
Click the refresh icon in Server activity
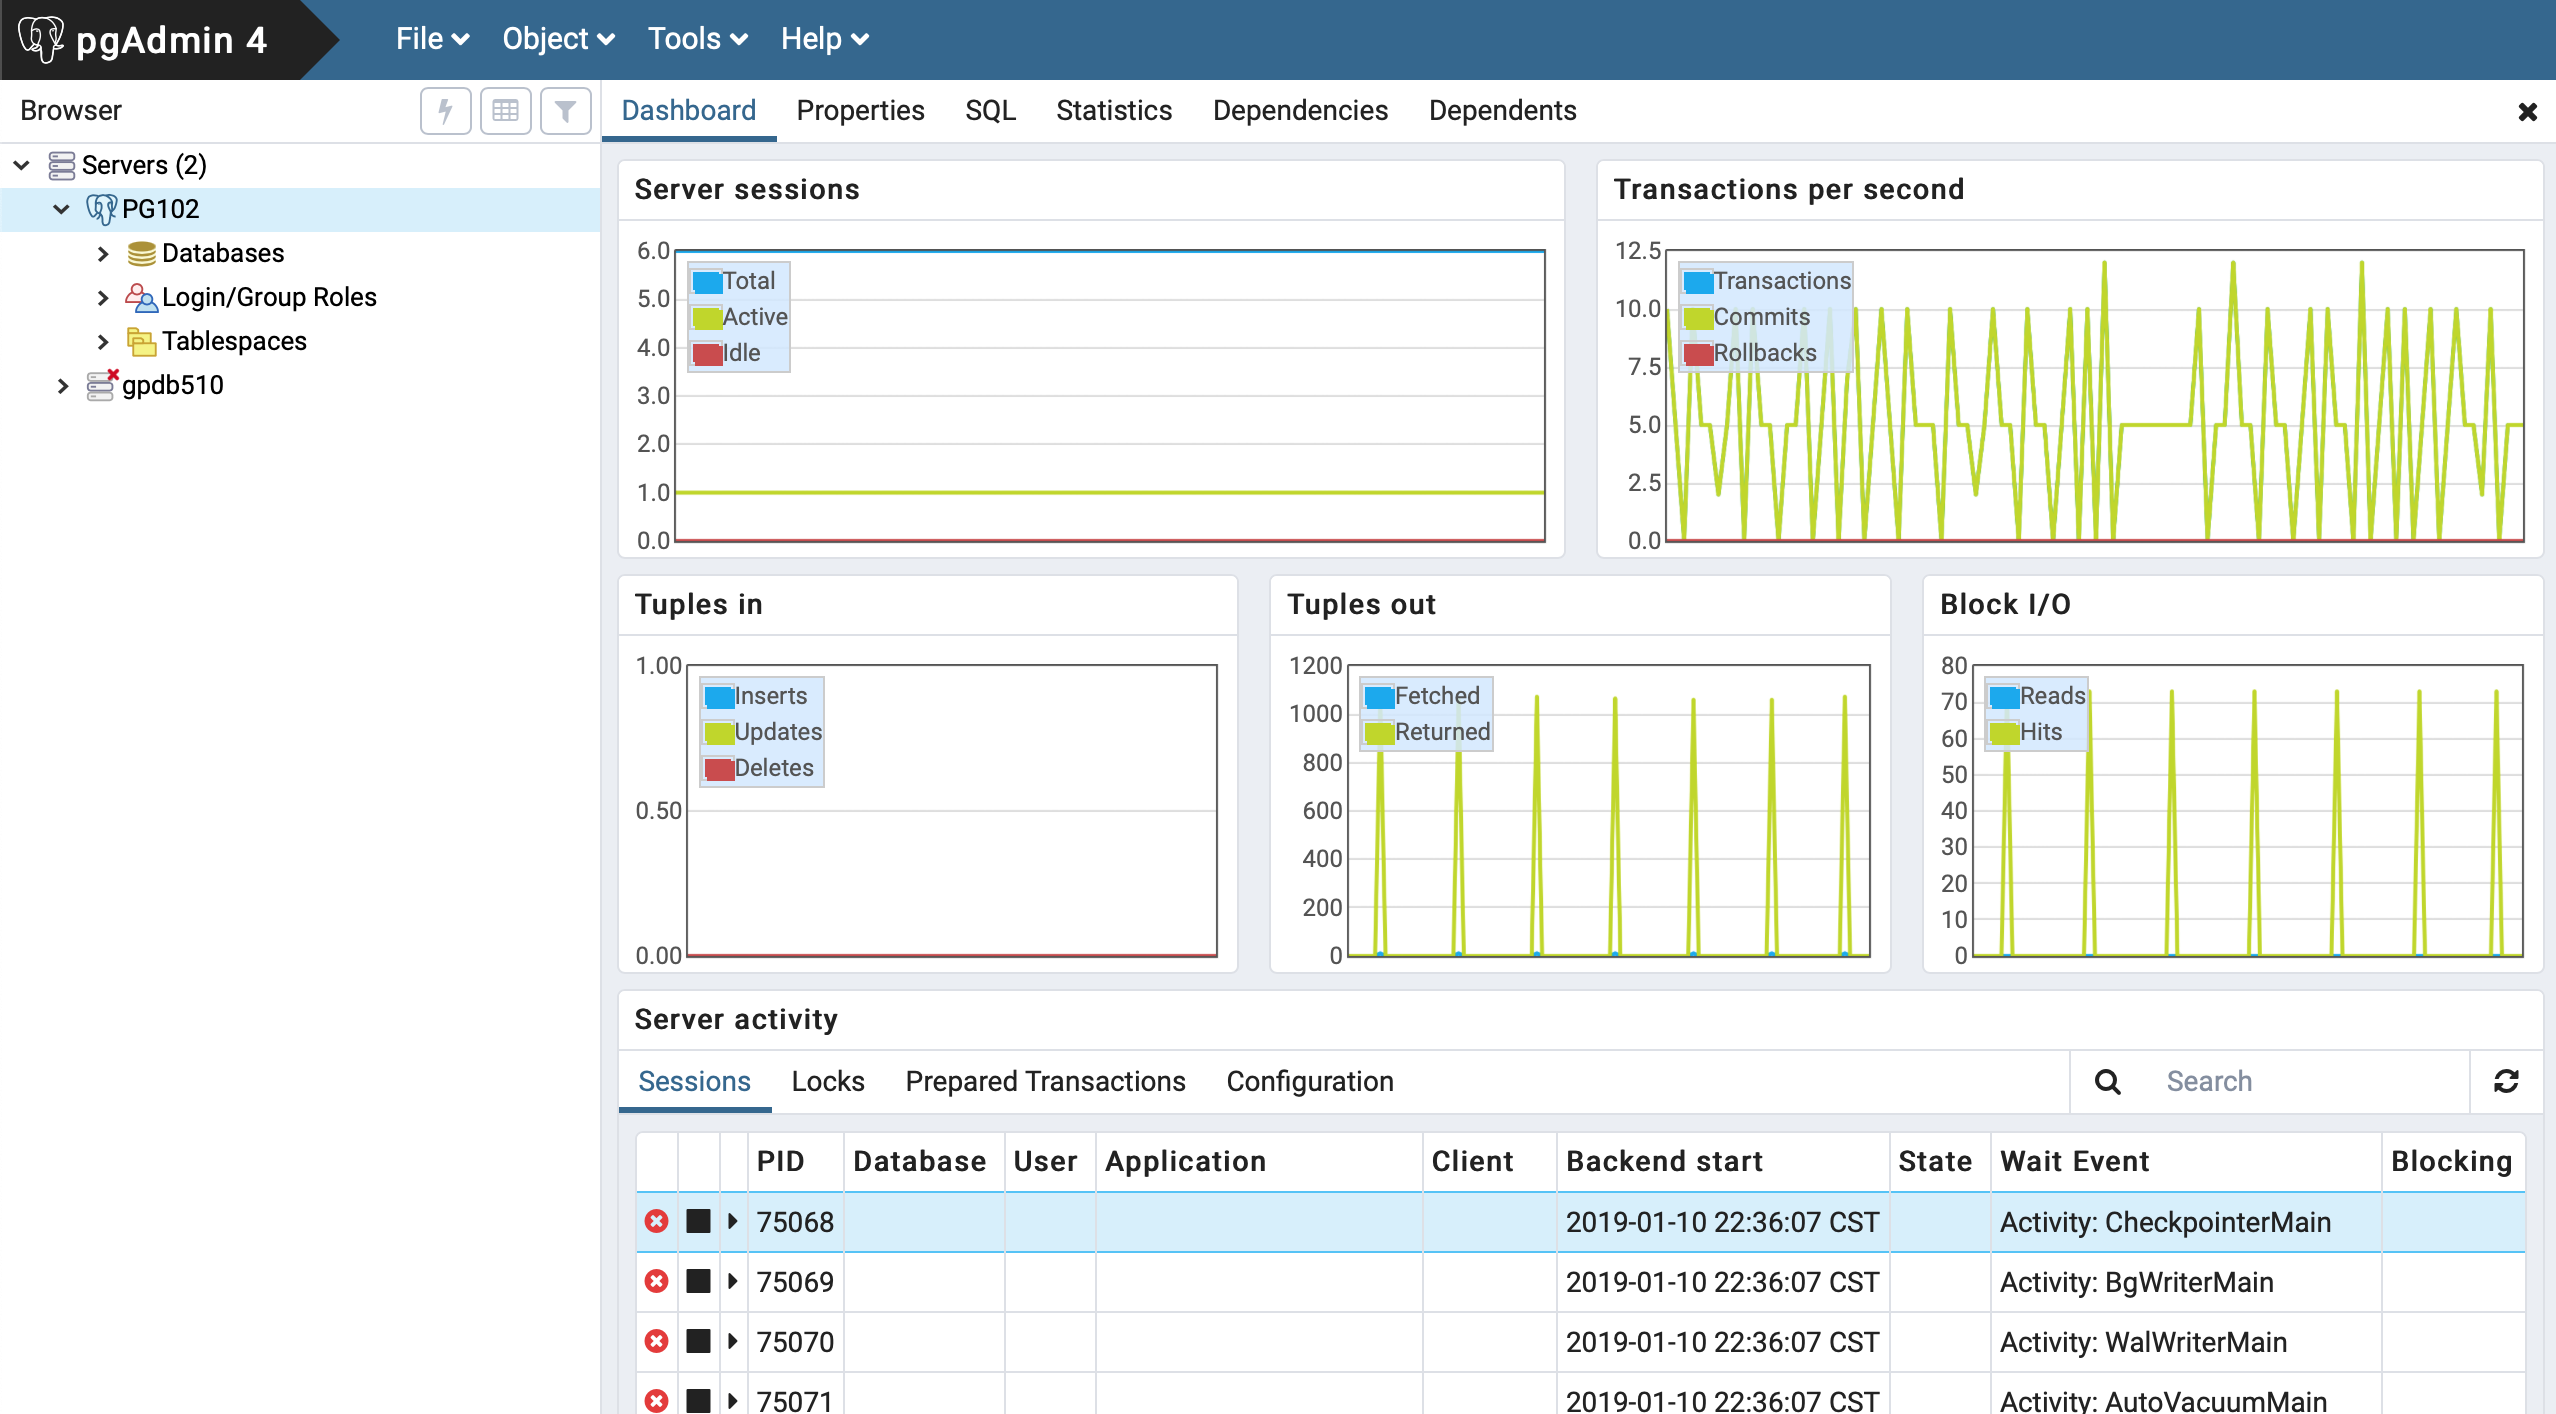[2506, 1081]
